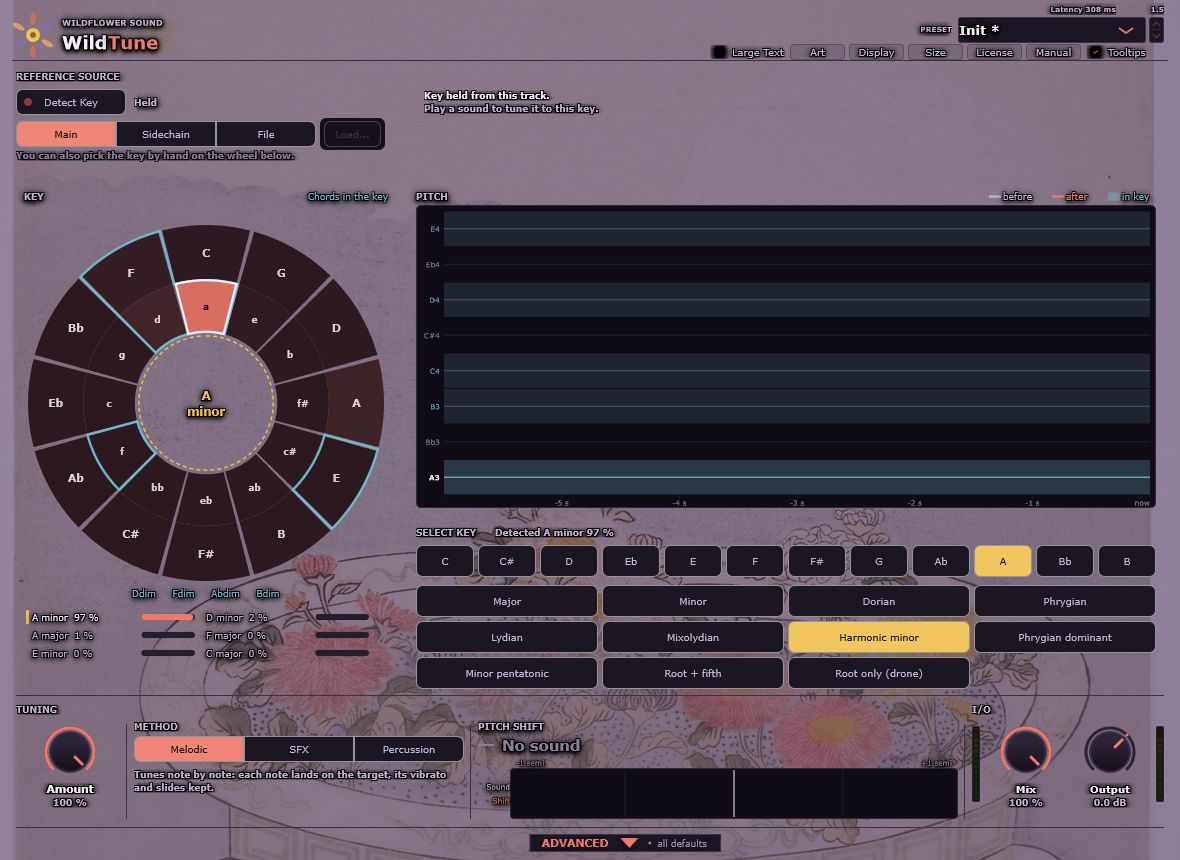Image resolution: width=1180 pixels, height=860 pixels.
Task: Select the Percussion method tab
Action: tap(409, 749)
